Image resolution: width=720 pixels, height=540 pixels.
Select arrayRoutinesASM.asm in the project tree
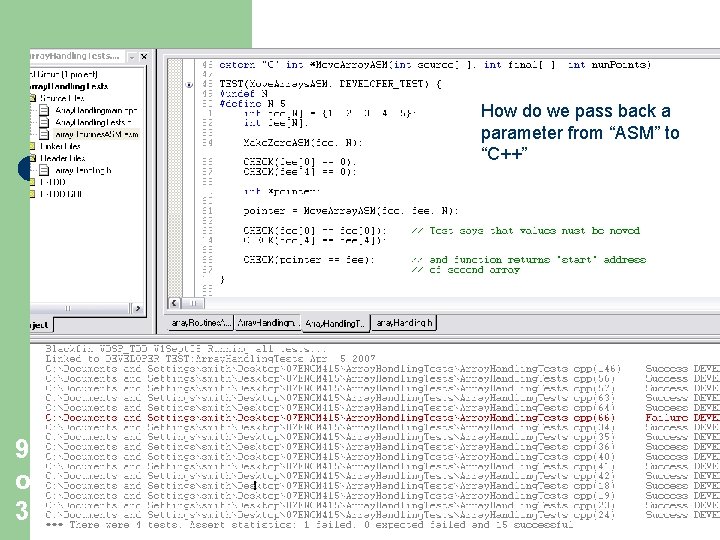pyautogui.click(x=96, y=134)
